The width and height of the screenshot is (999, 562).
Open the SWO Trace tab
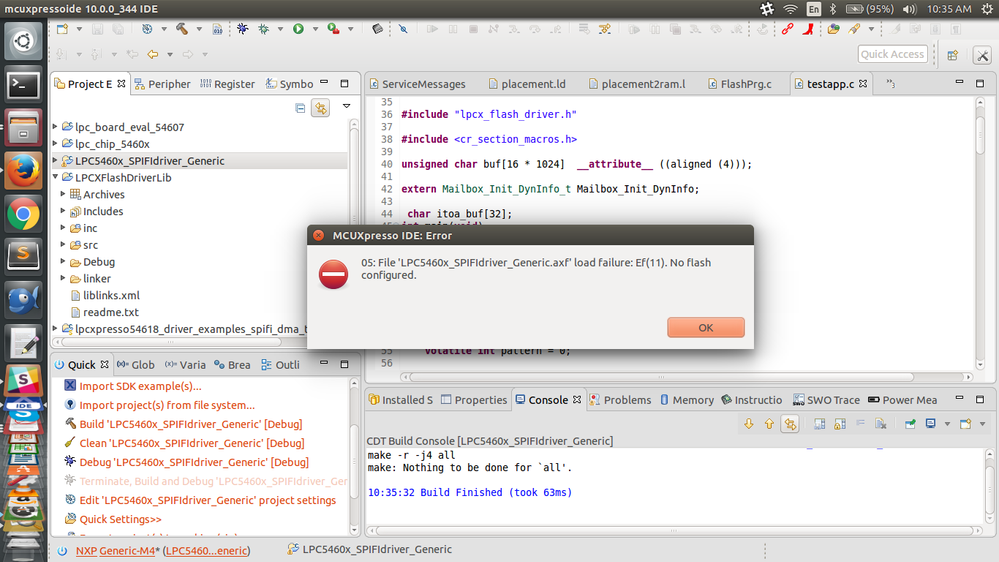826,400
